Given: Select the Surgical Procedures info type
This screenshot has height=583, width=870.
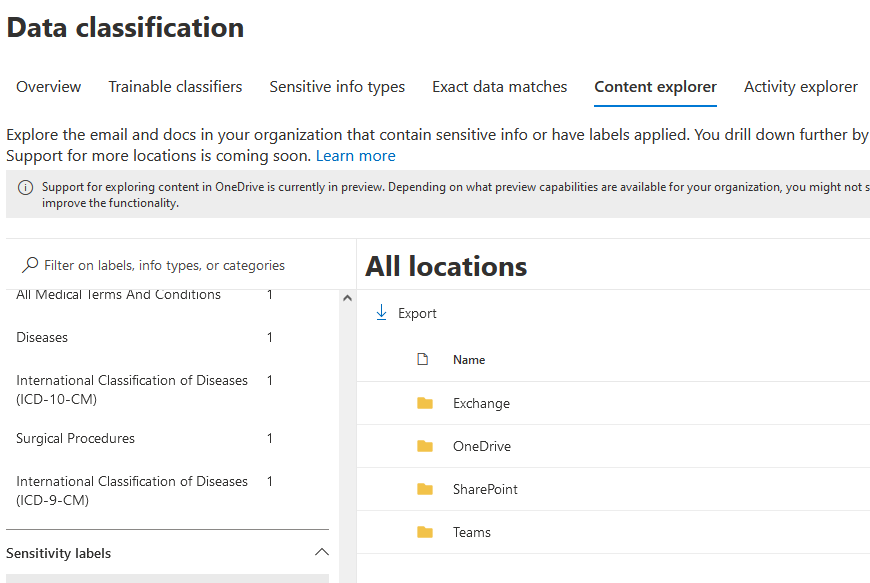Looking at the screenshot, I should pyautogui.click(x=75, y=438).
